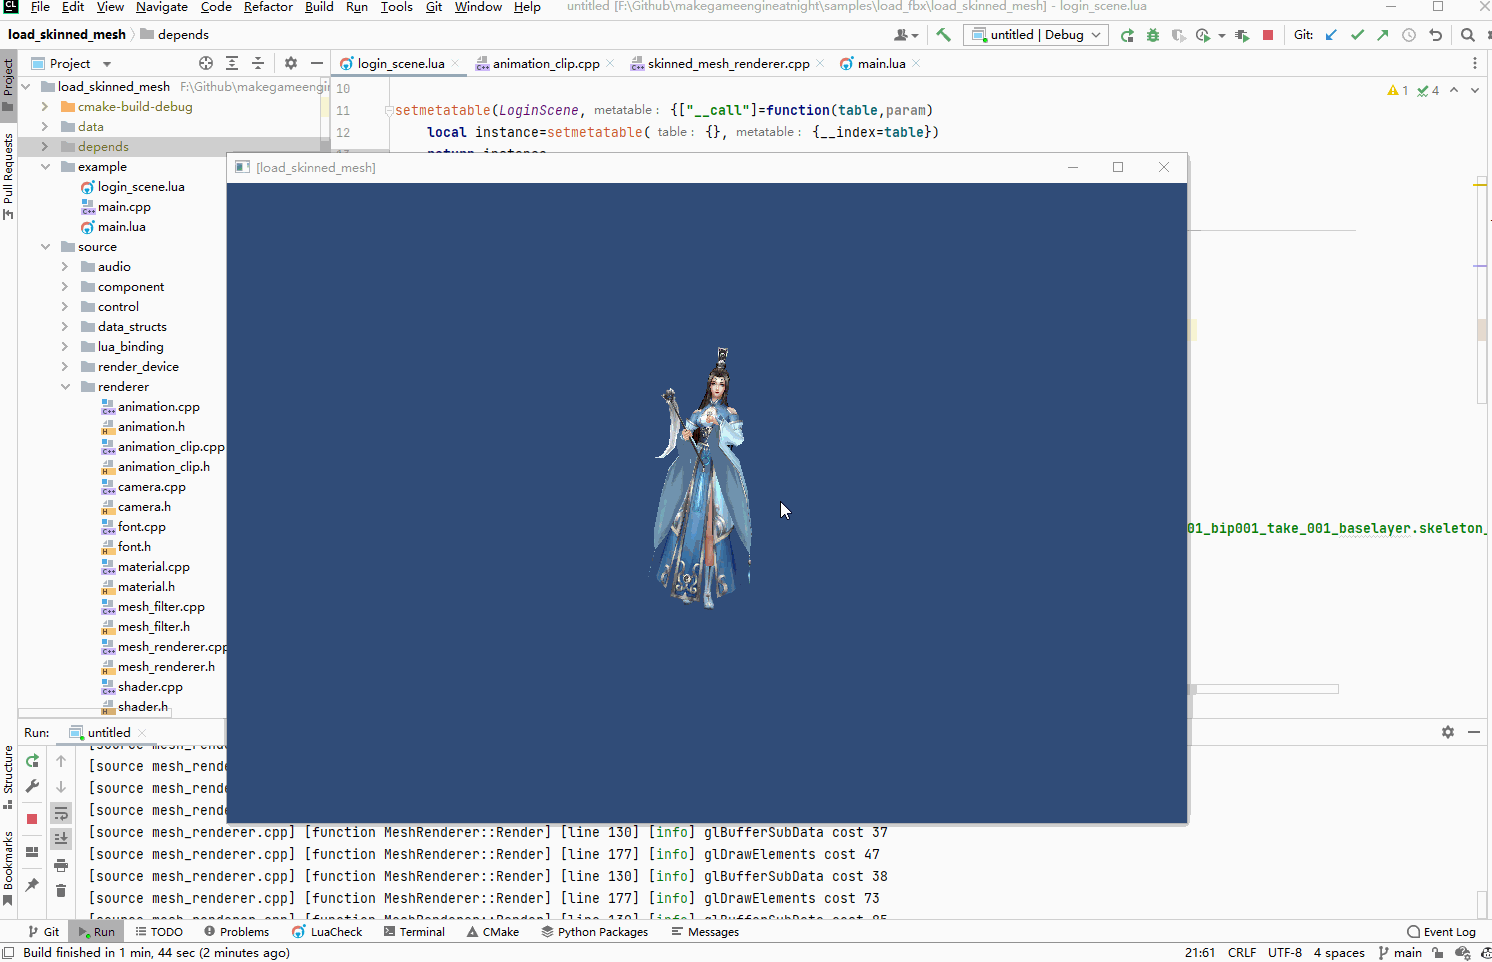This screenshot has width=1492, height=962.
Task: Expand the lua_binding folder
Action: (x=65, y=347)
